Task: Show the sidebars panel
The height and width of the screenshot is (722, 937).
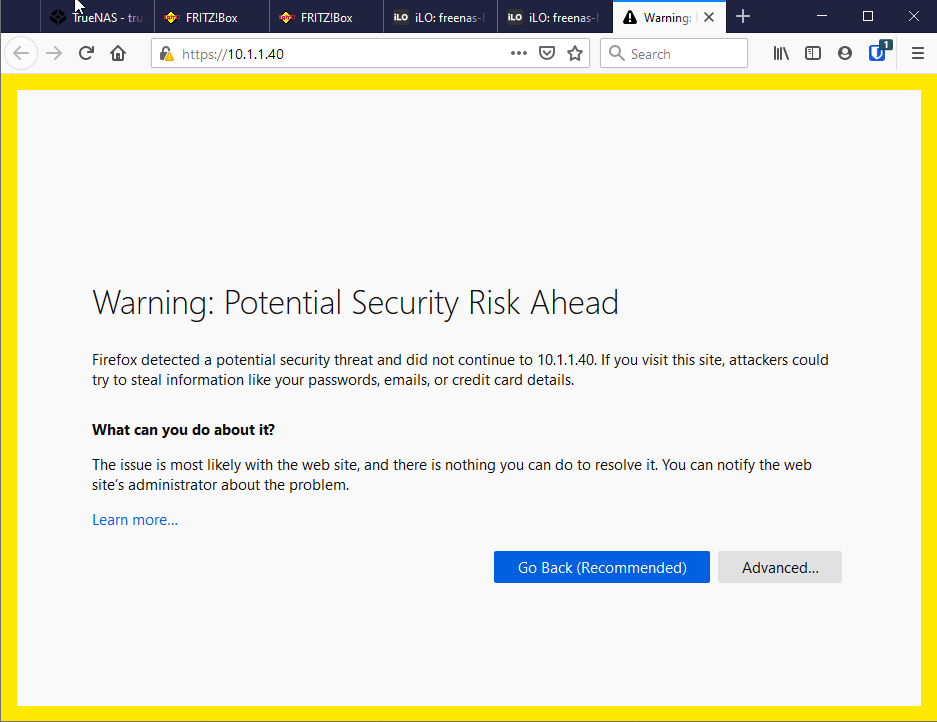Action: 813,54
